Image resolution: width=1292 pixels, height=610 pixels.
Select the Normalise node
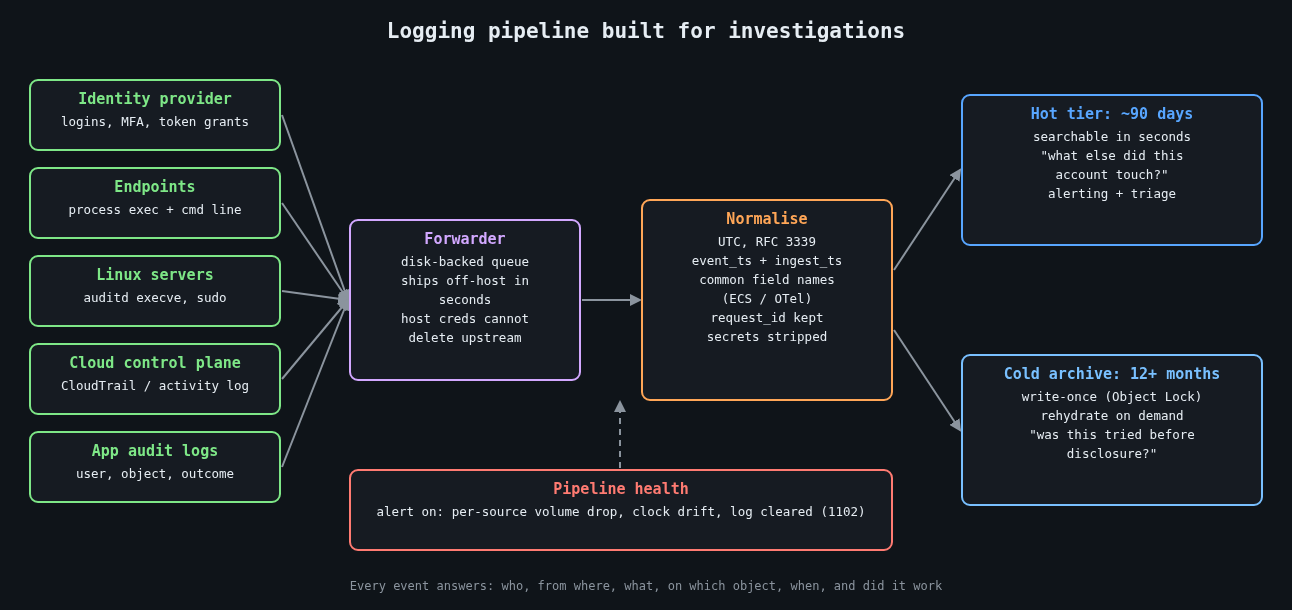(x=767, y=300)
